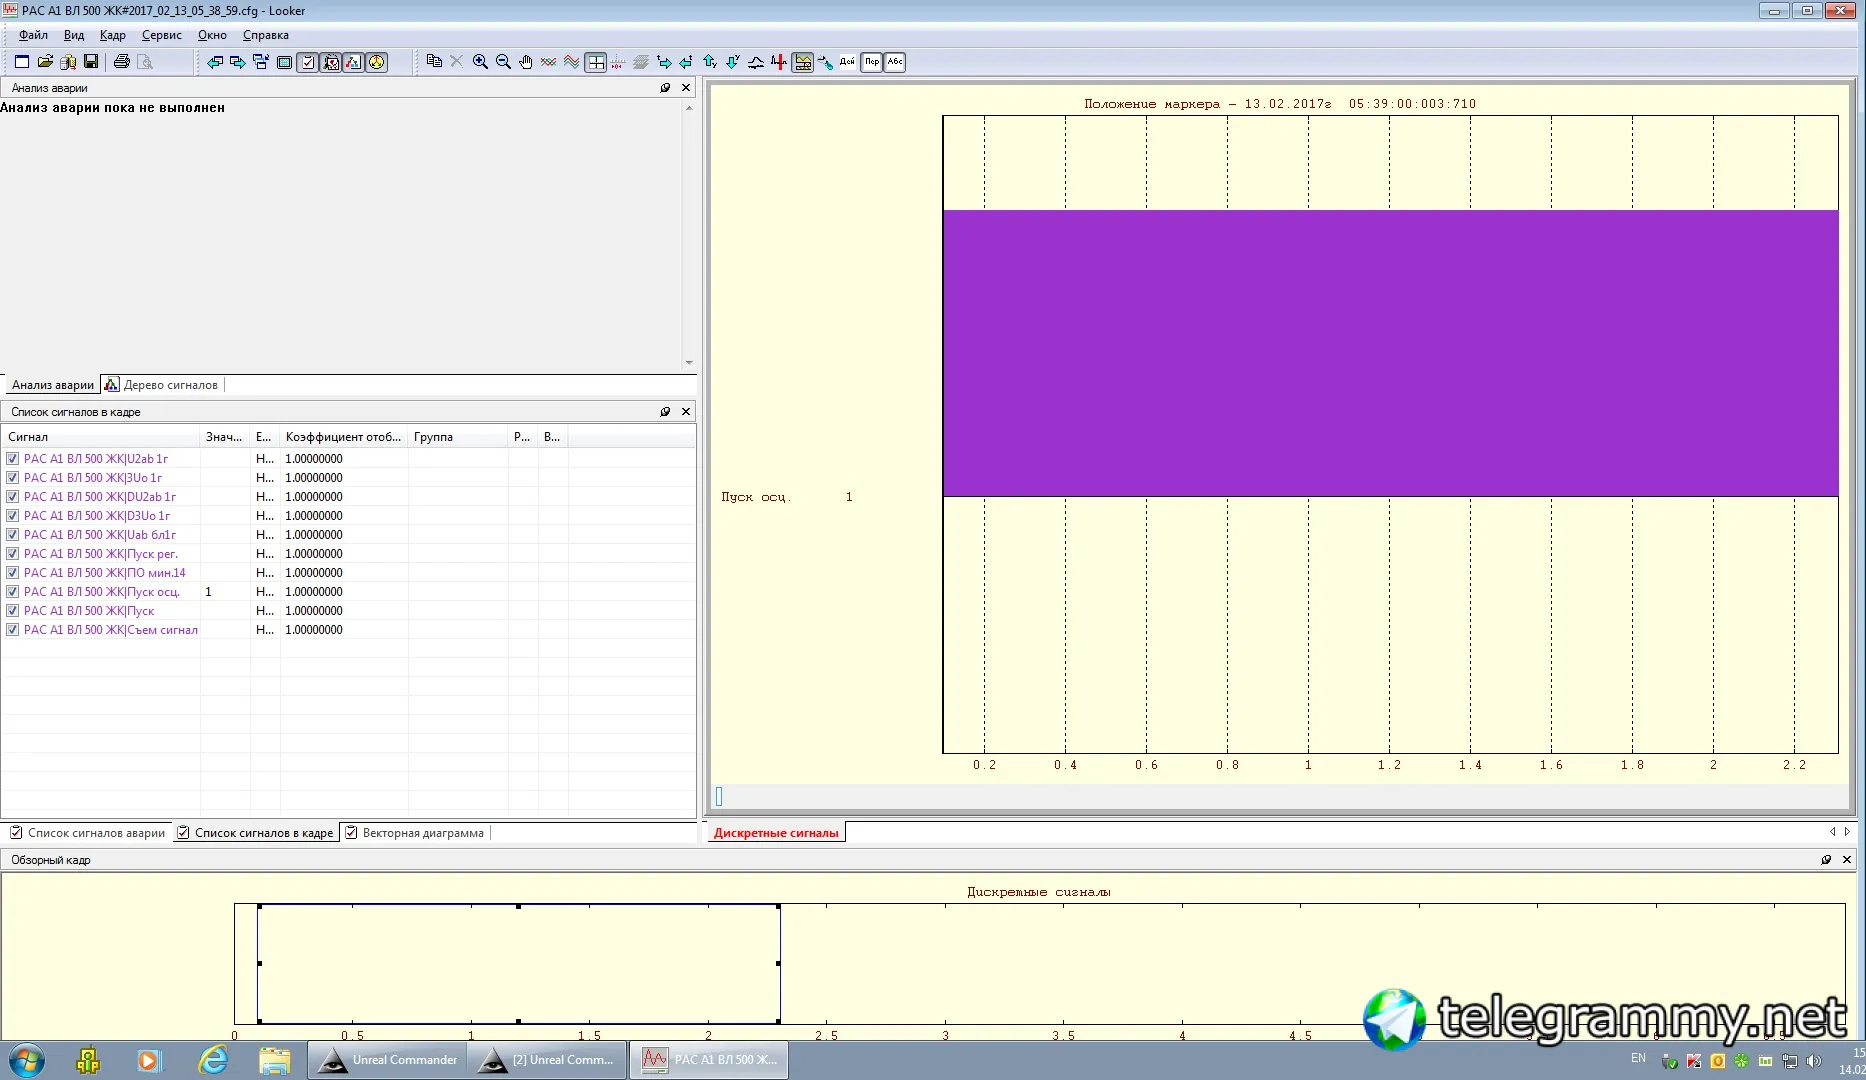Click the Абс toolbar button
This screenshot has height=1080, width=1866.
[x=895, y=62]
